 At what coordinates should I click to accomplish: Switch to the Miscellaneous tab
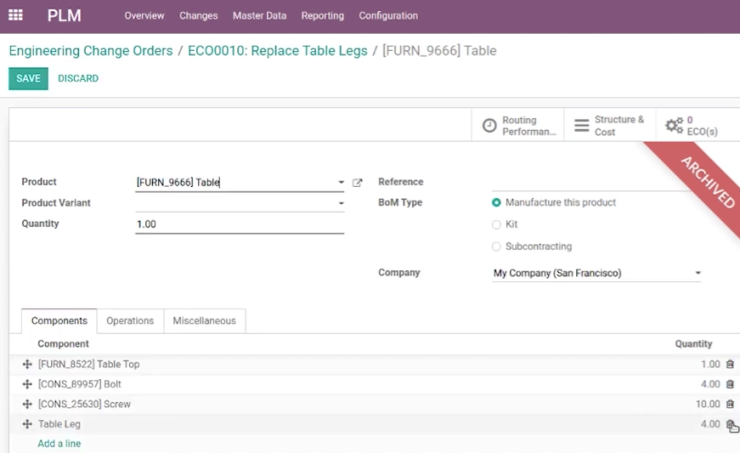click(204, 321)
